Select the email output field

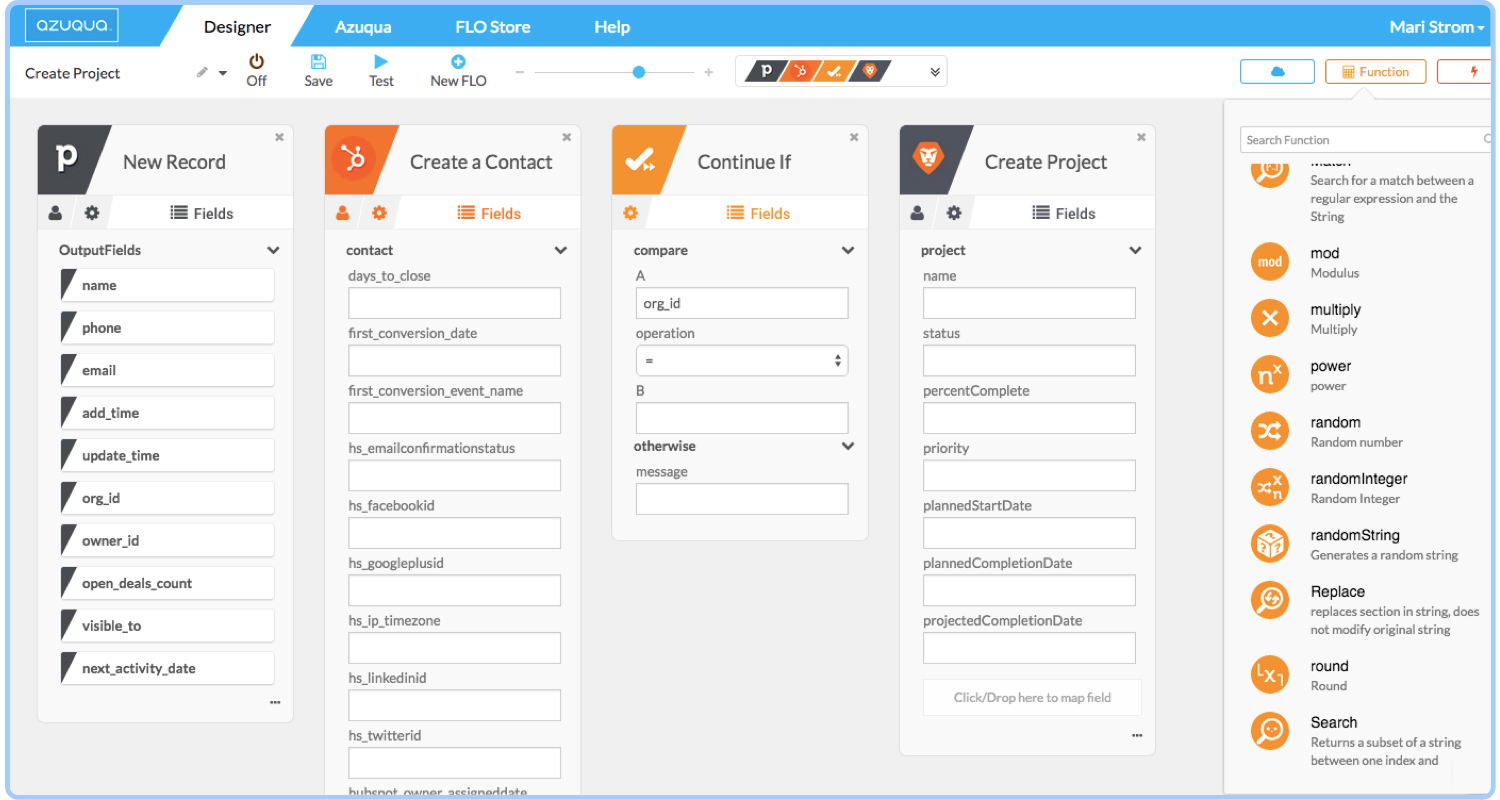[167, 370]
